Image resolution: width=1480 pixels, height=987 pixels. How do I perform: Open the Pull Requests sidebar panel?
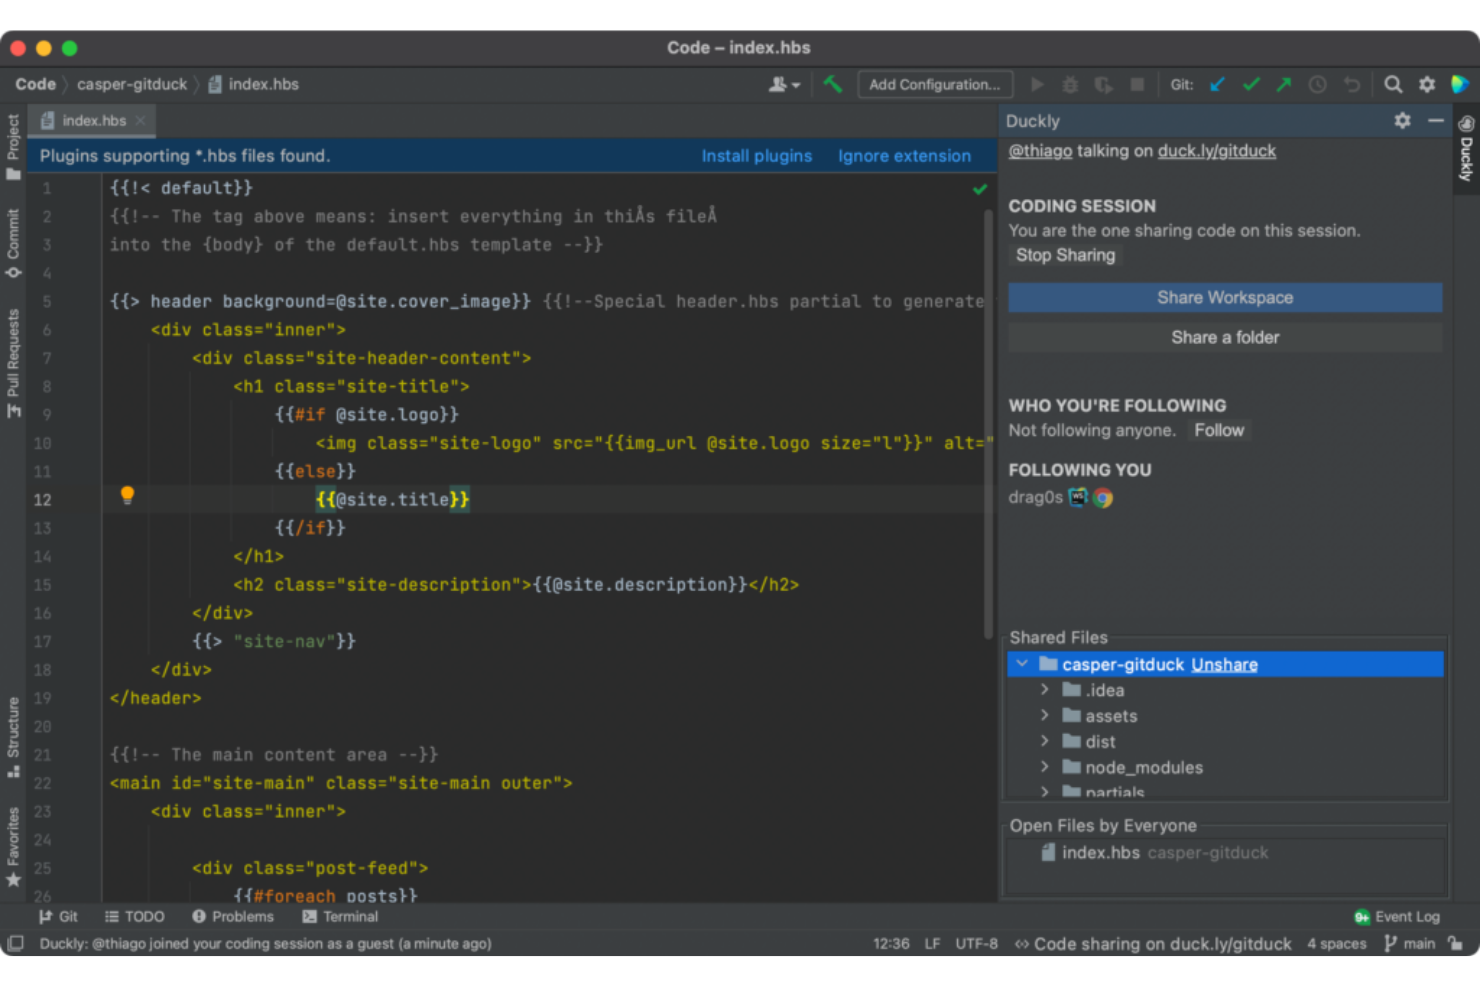pyautogui.click(x=13, y=360)
